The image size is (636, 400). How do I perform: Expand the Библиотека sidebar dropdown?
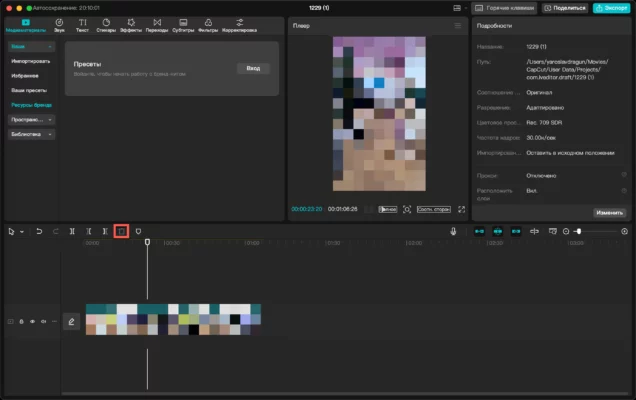(x=31, y=134)
